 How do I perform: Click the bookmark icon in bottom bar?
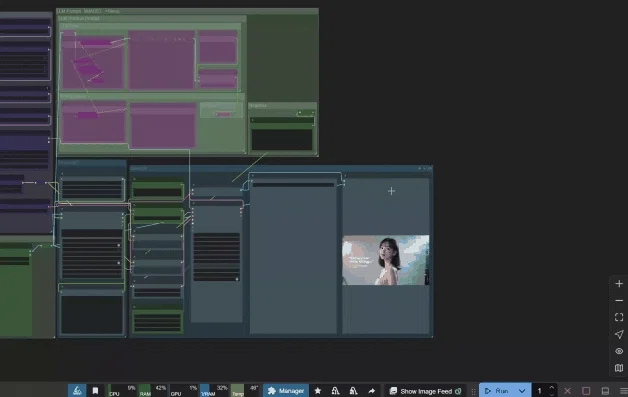95,391
